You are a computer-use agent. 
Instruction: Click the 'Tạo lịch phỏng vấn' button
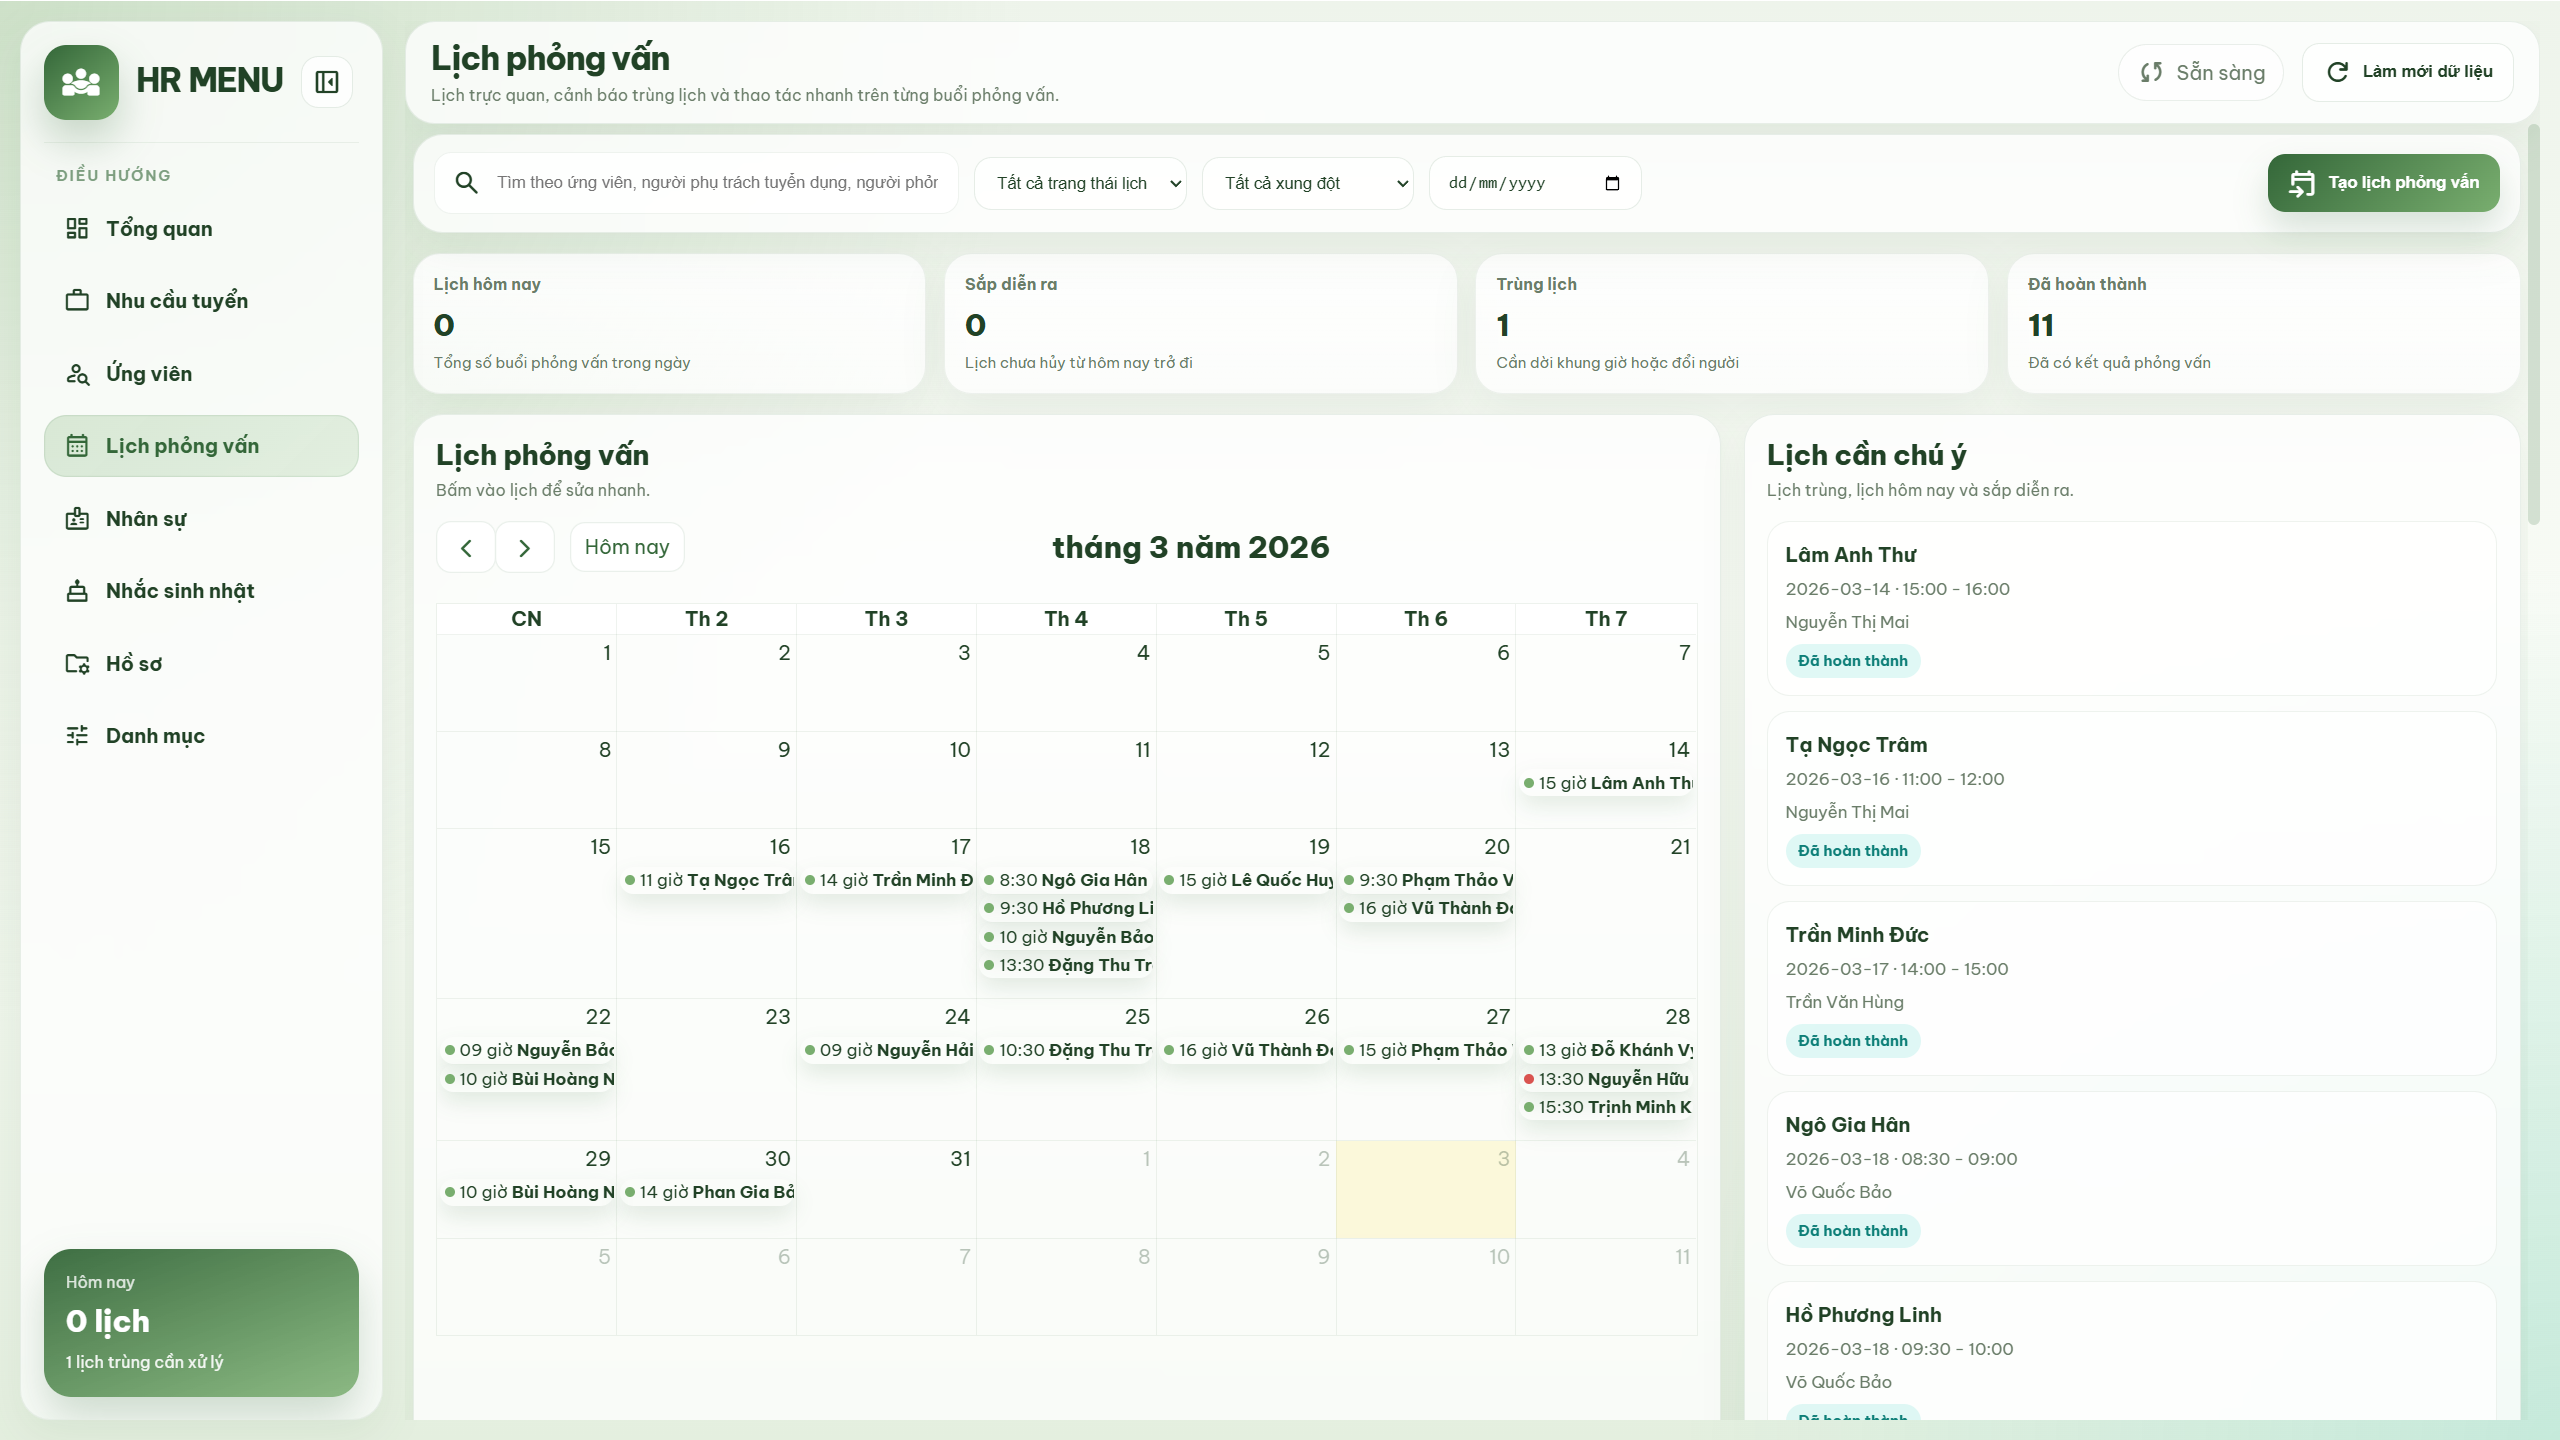(2384, 183)
